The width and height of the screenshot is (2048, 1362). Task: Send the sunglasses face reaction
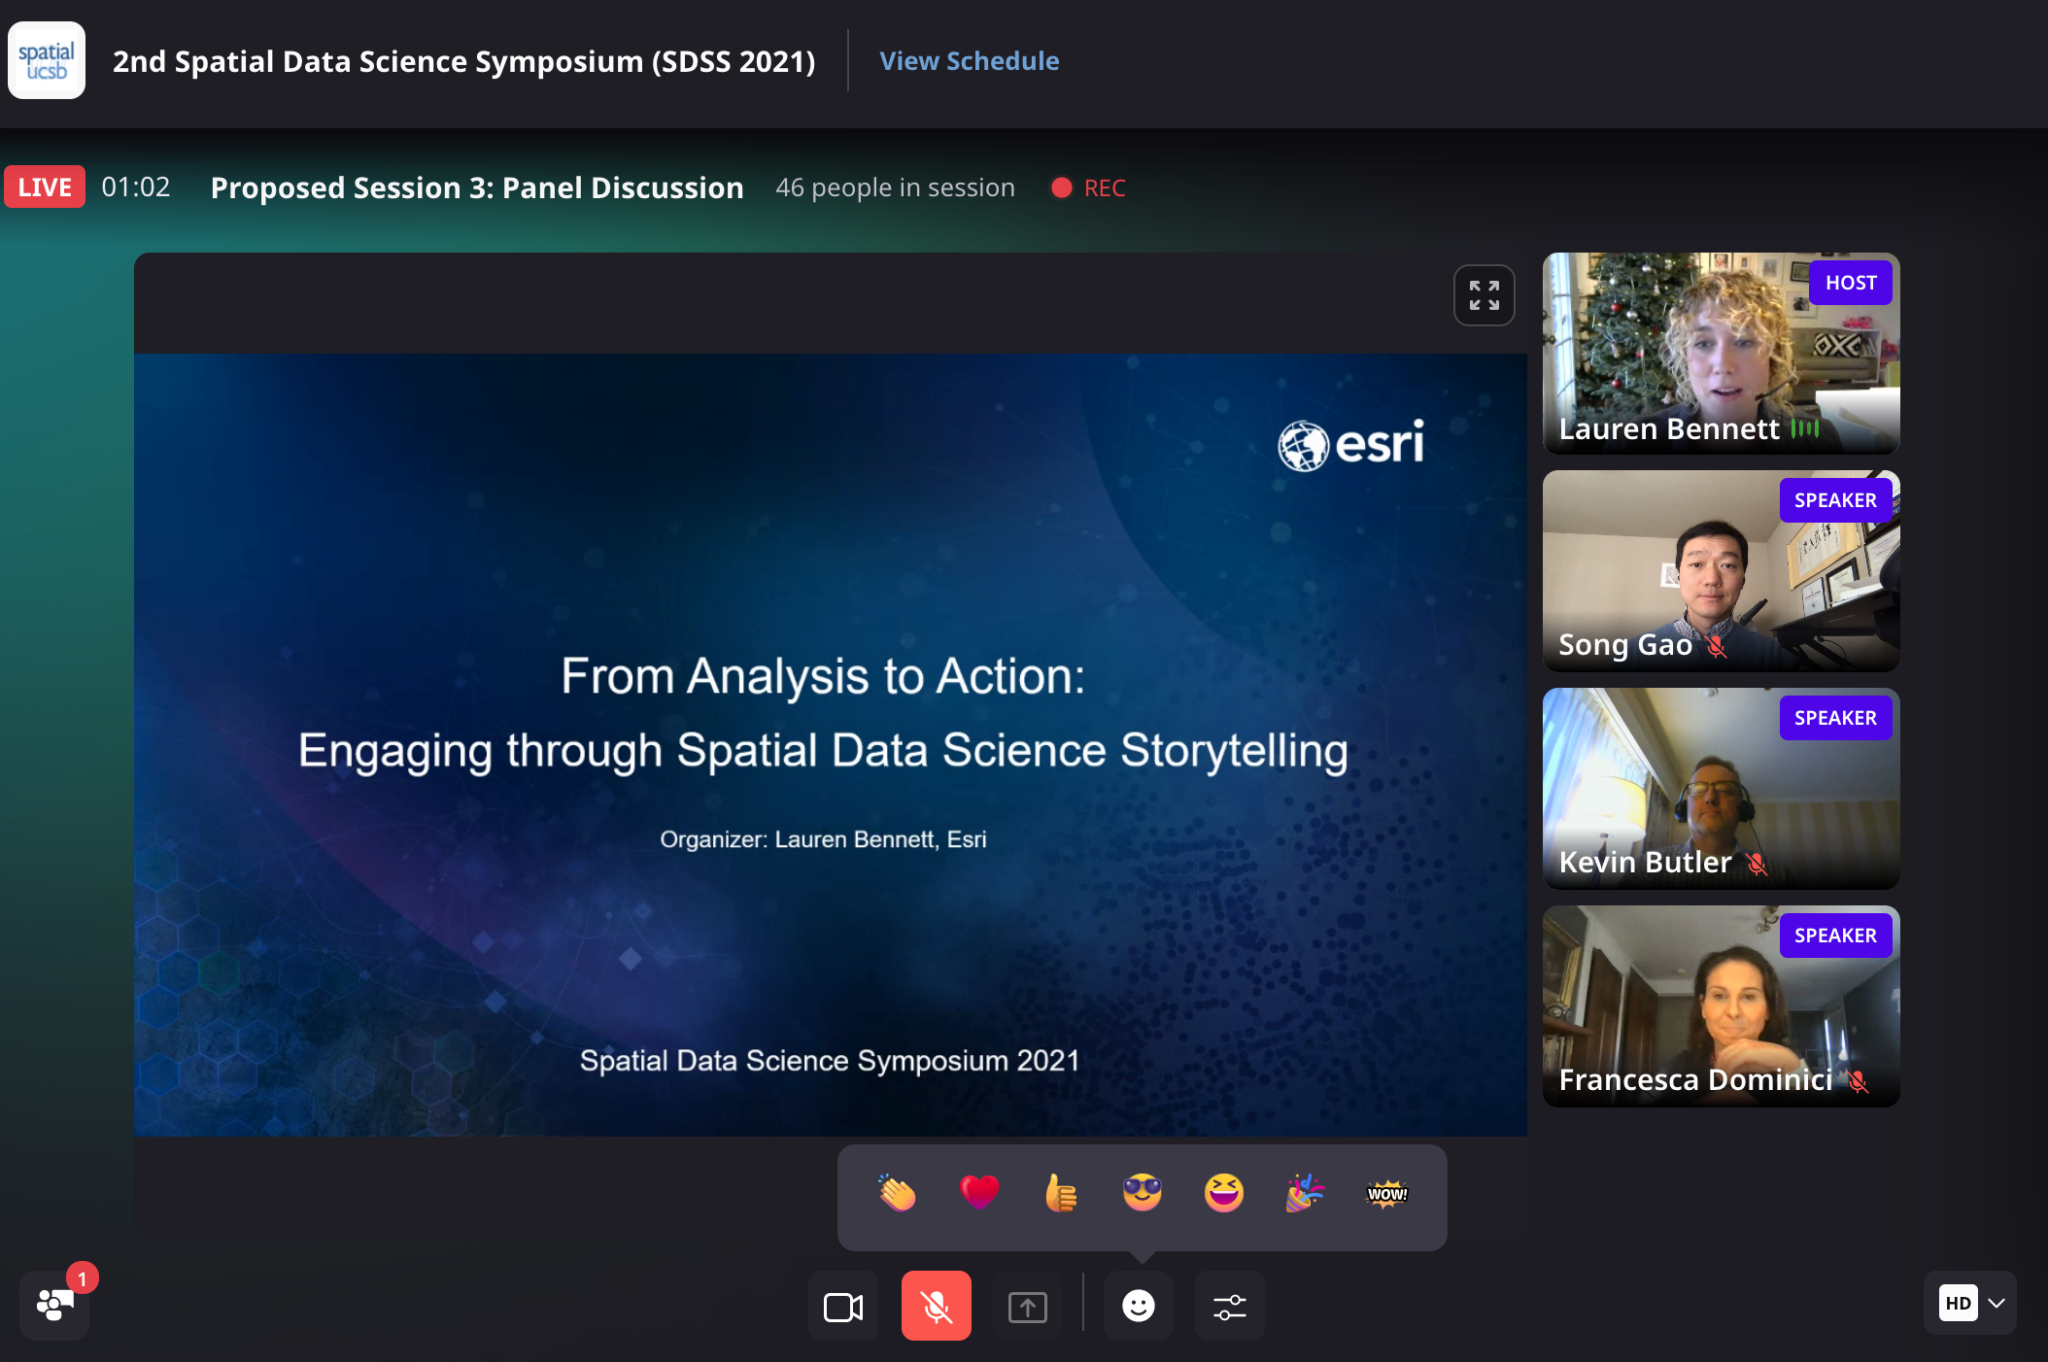(x=1142, y=1193)
